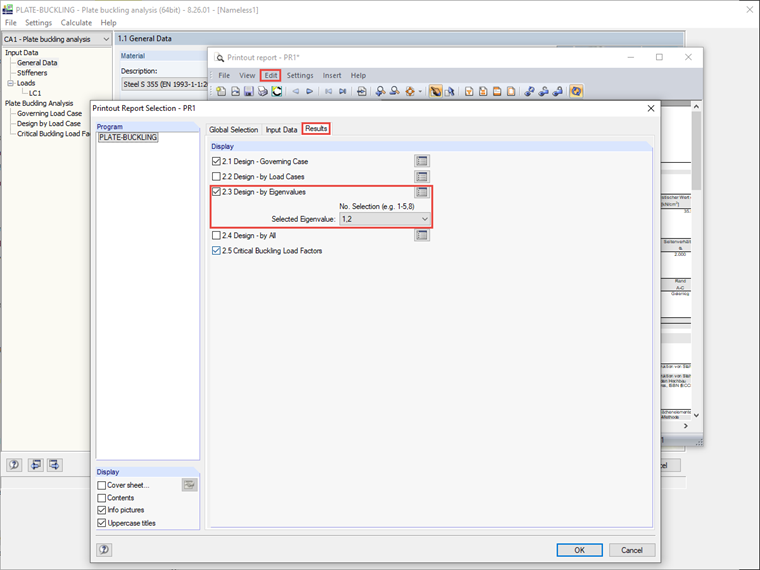Uncheck 2.5 Critical Buckling Load Factors
Image resolution: width=760 pixels, height=570 pixels.
pos(216,251)
